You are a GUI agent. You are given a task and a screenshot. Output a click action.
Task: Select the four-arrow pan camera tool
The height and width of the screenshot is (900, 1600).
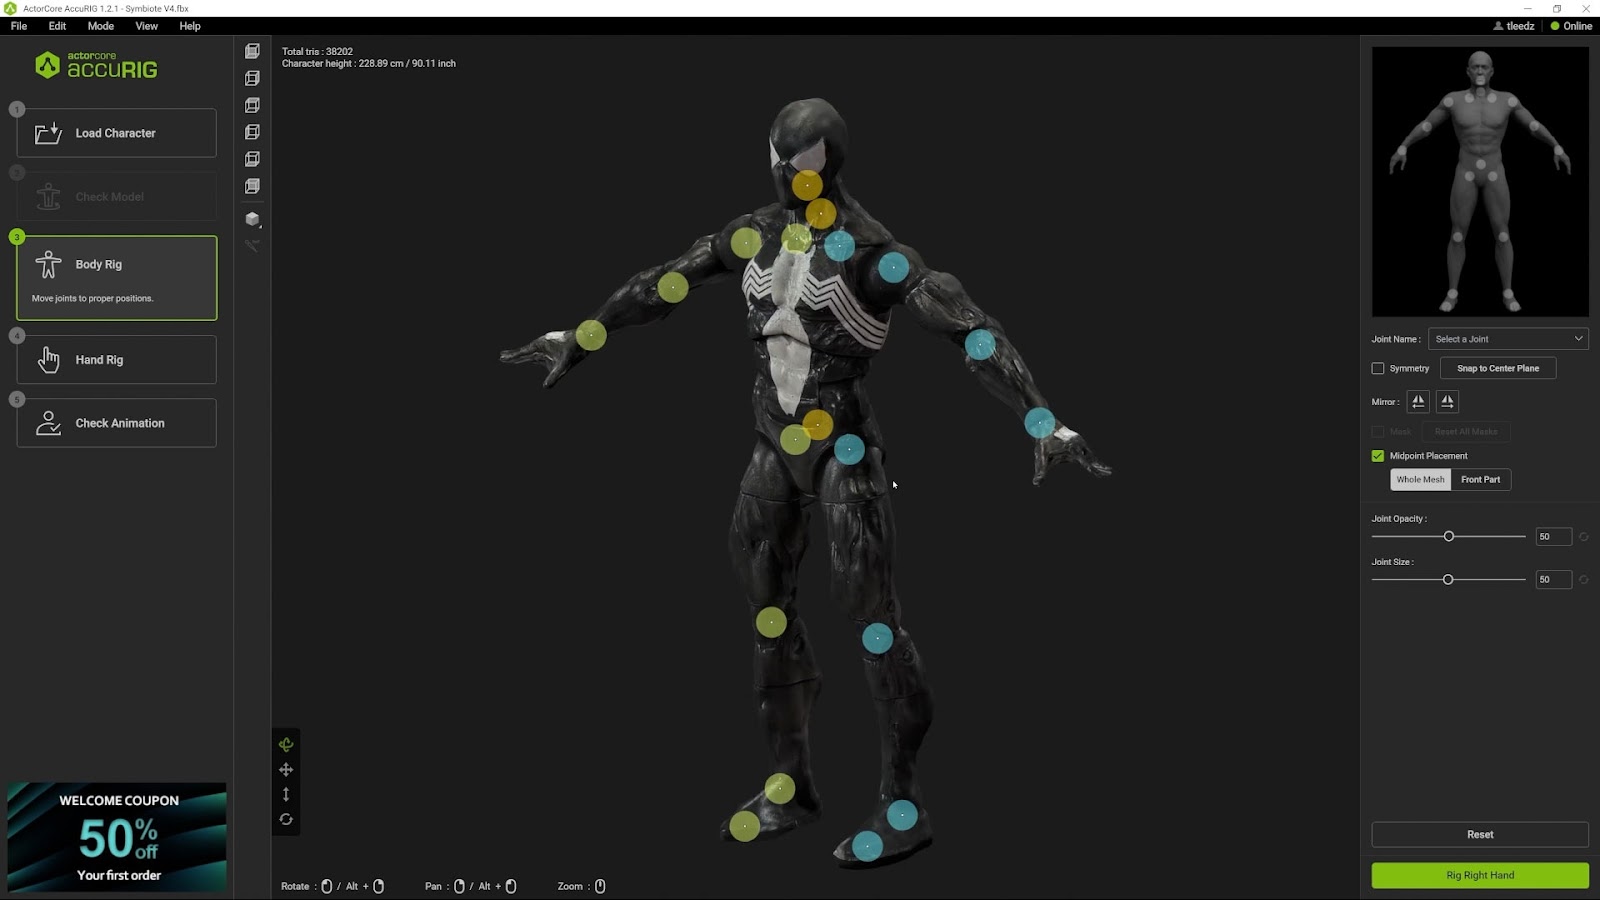click(286, 769)
